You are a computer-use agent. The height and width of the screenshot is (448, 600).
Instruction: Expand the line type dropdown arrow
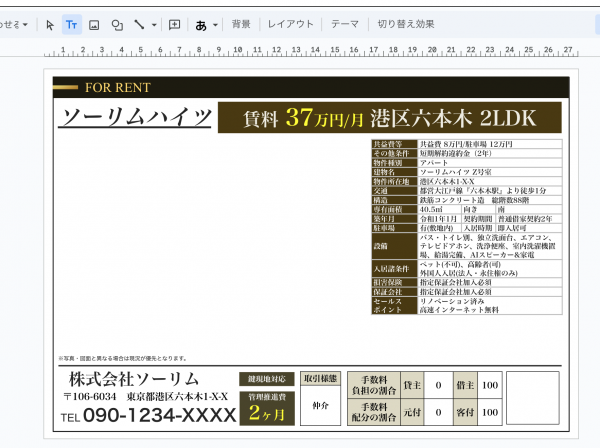click(x=154, y=24)
